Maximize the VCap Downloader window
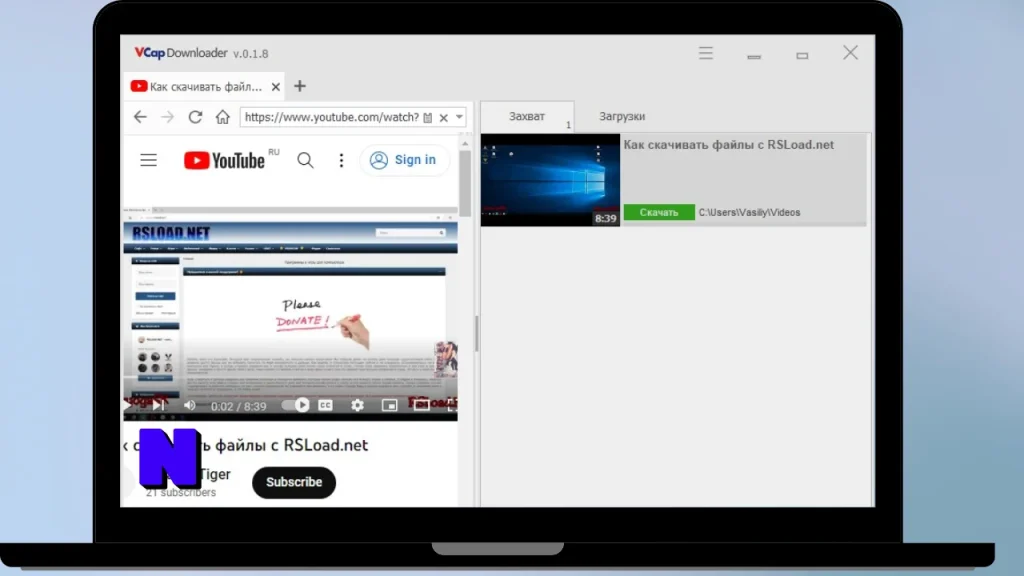This screenshot has width=1024, height=576. [802, 56]
